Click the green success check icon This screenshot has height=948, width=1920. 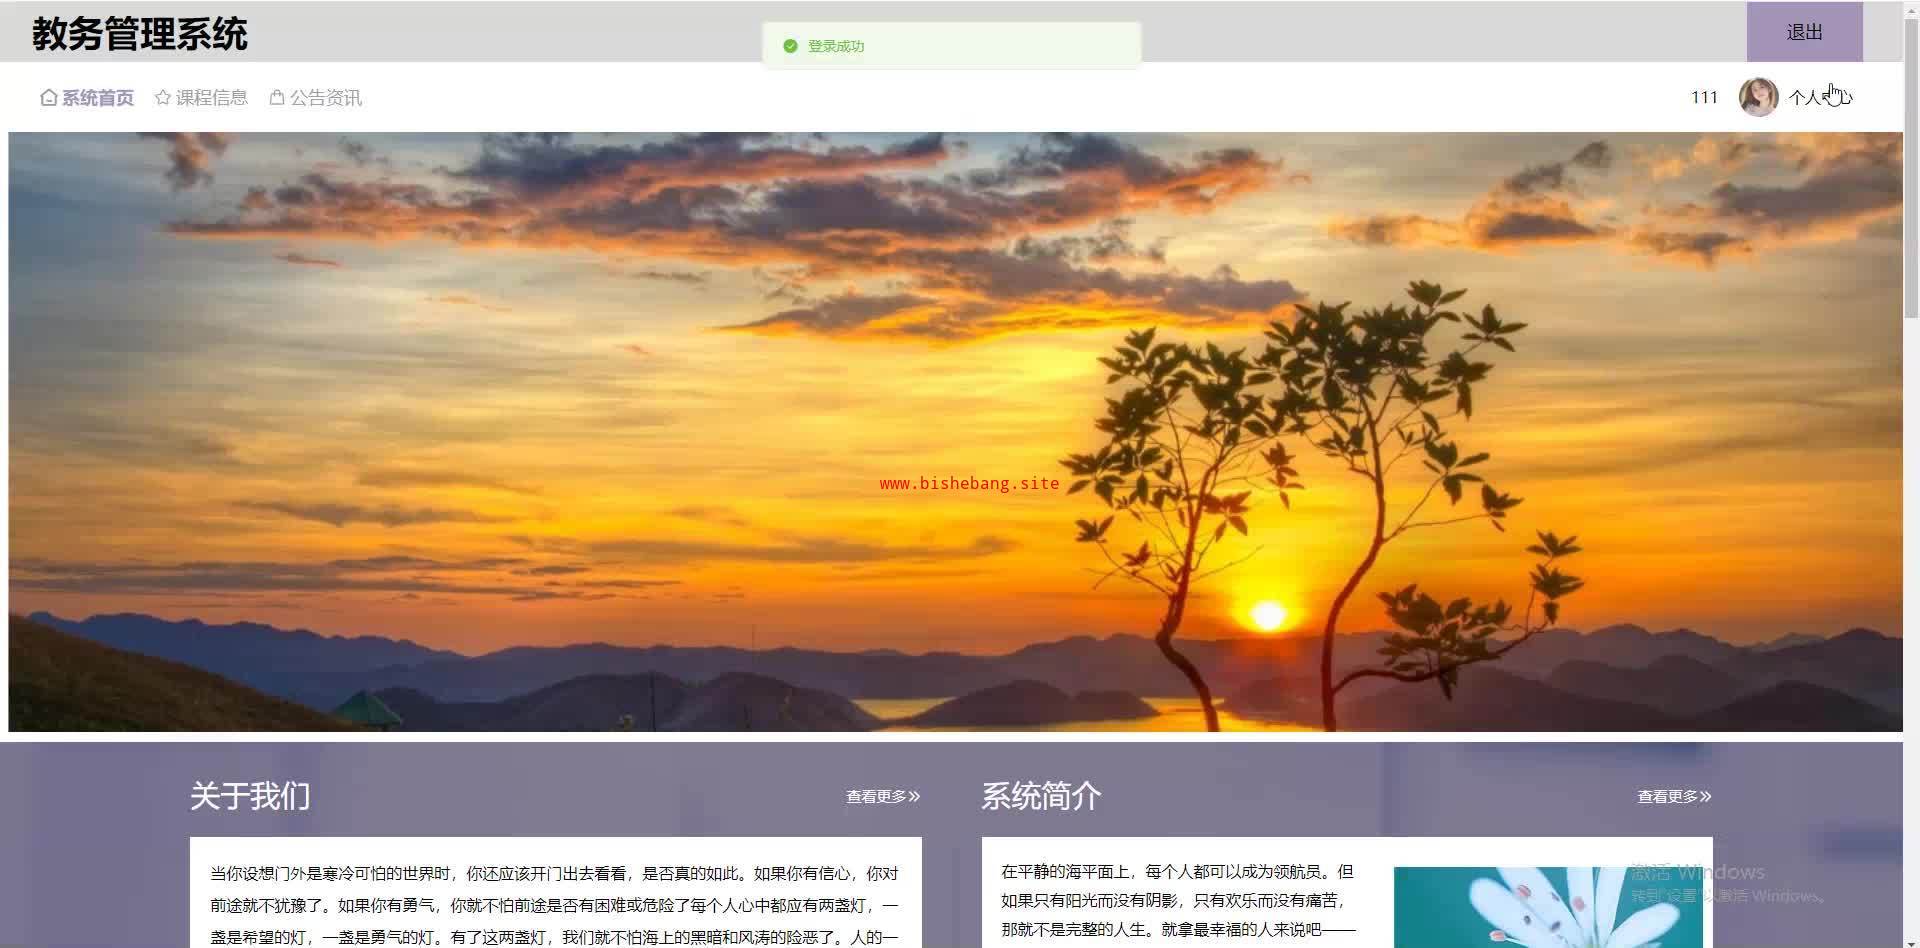tap(790, 46)
